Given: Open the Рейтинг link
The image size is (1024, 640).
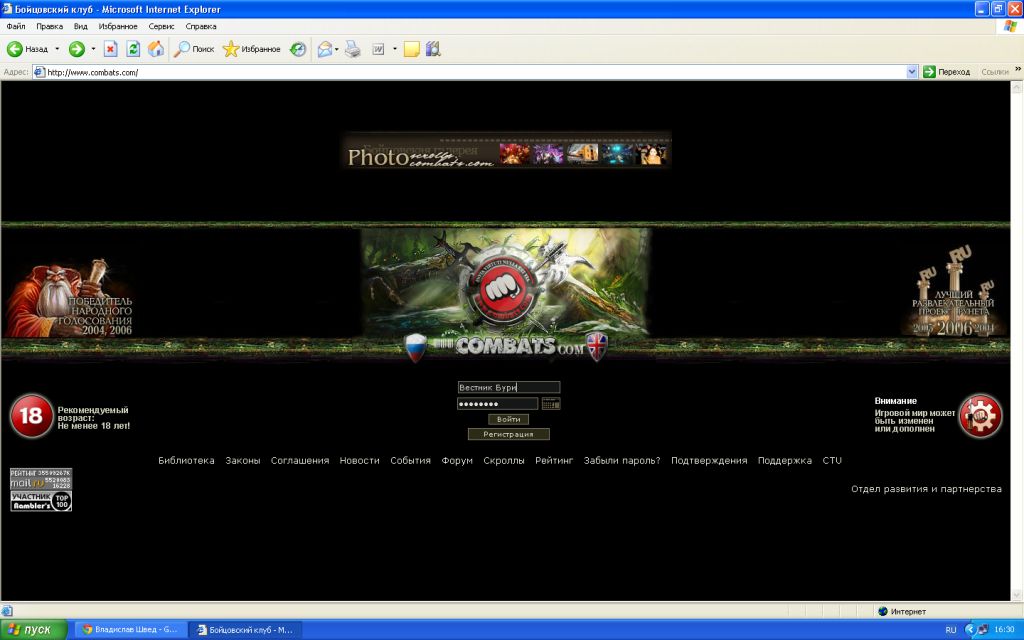Looking at the screenshot, I should tap(554, 460).
